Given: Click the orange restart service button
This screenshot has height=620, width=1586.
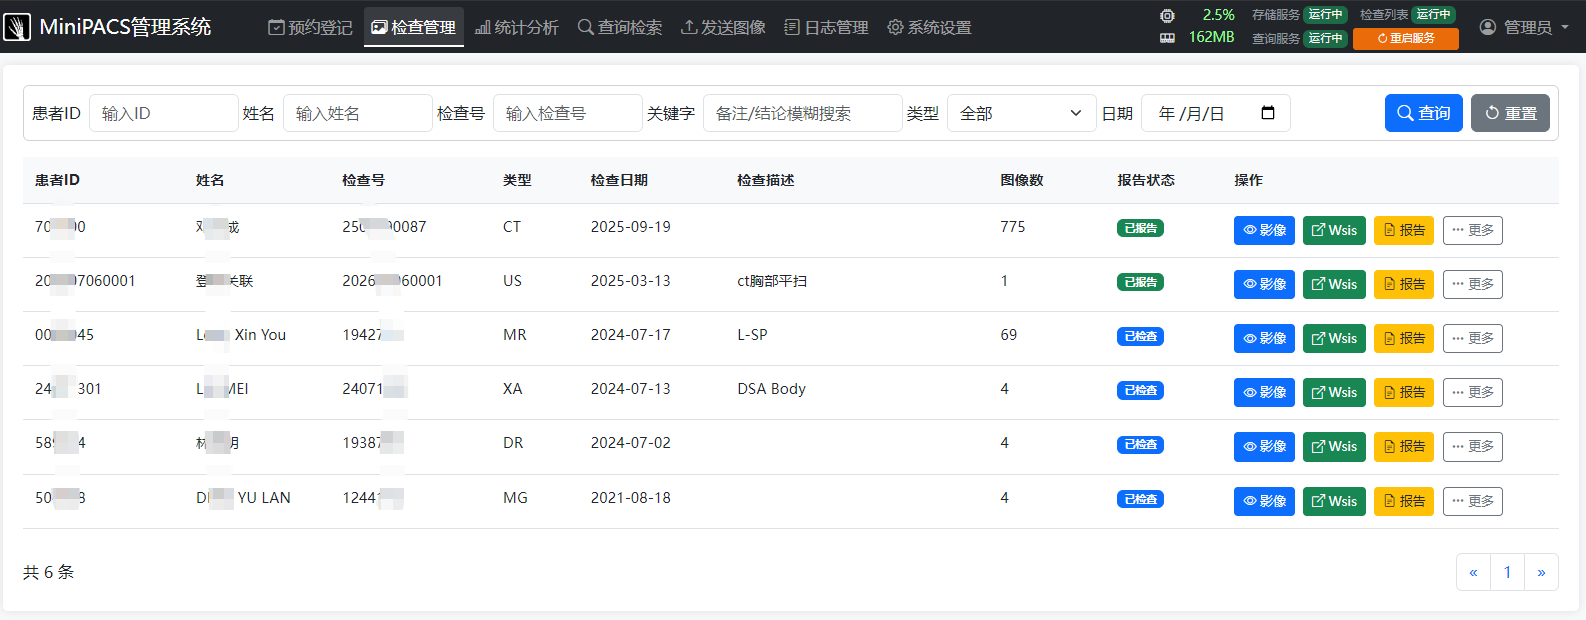Looking at the screenshot, I should click(x=1405, y=38).
